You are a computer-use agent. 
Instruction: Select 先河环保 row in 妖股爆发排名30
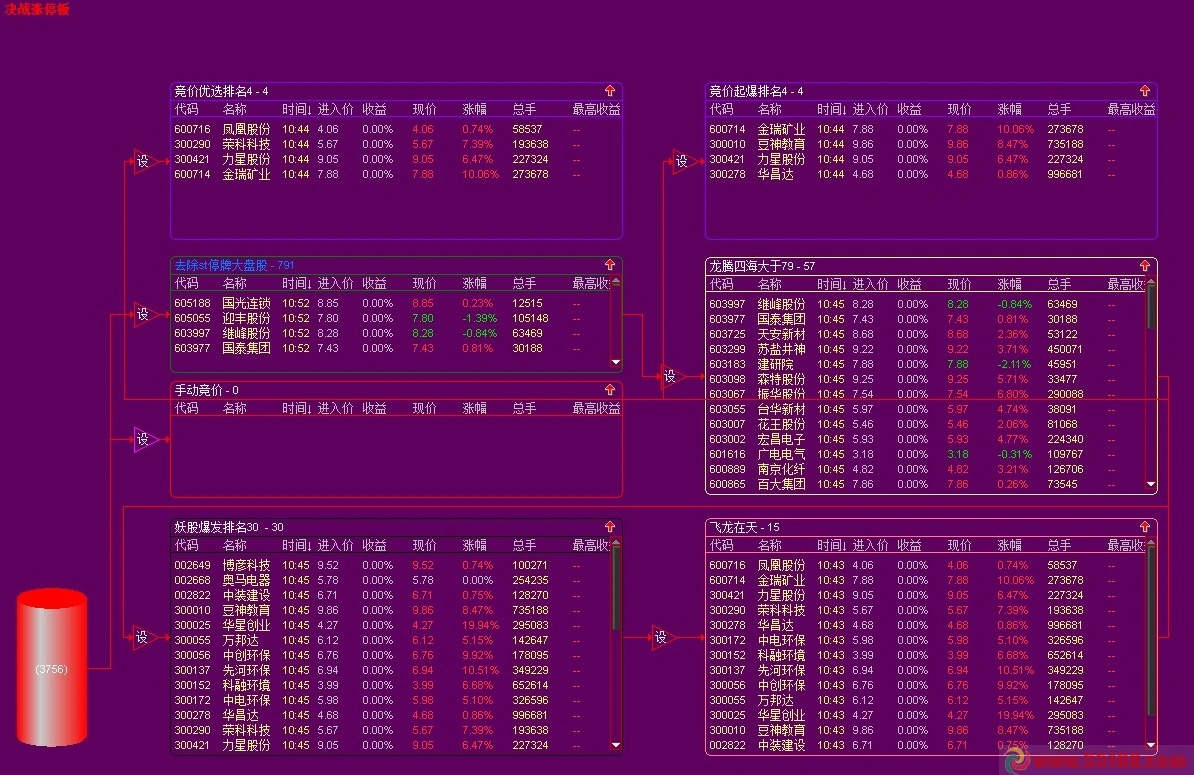(x=391, y=670)
